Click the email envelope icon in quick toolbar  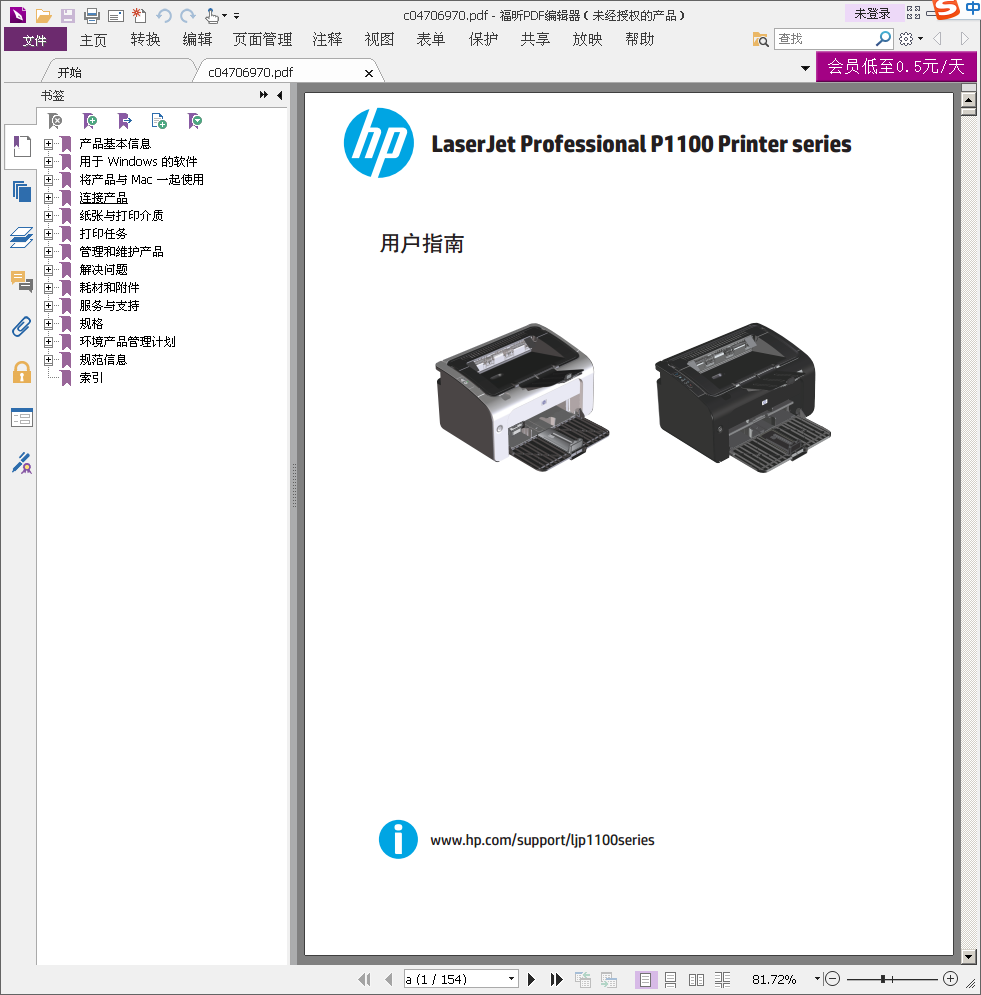pos(115,15)
